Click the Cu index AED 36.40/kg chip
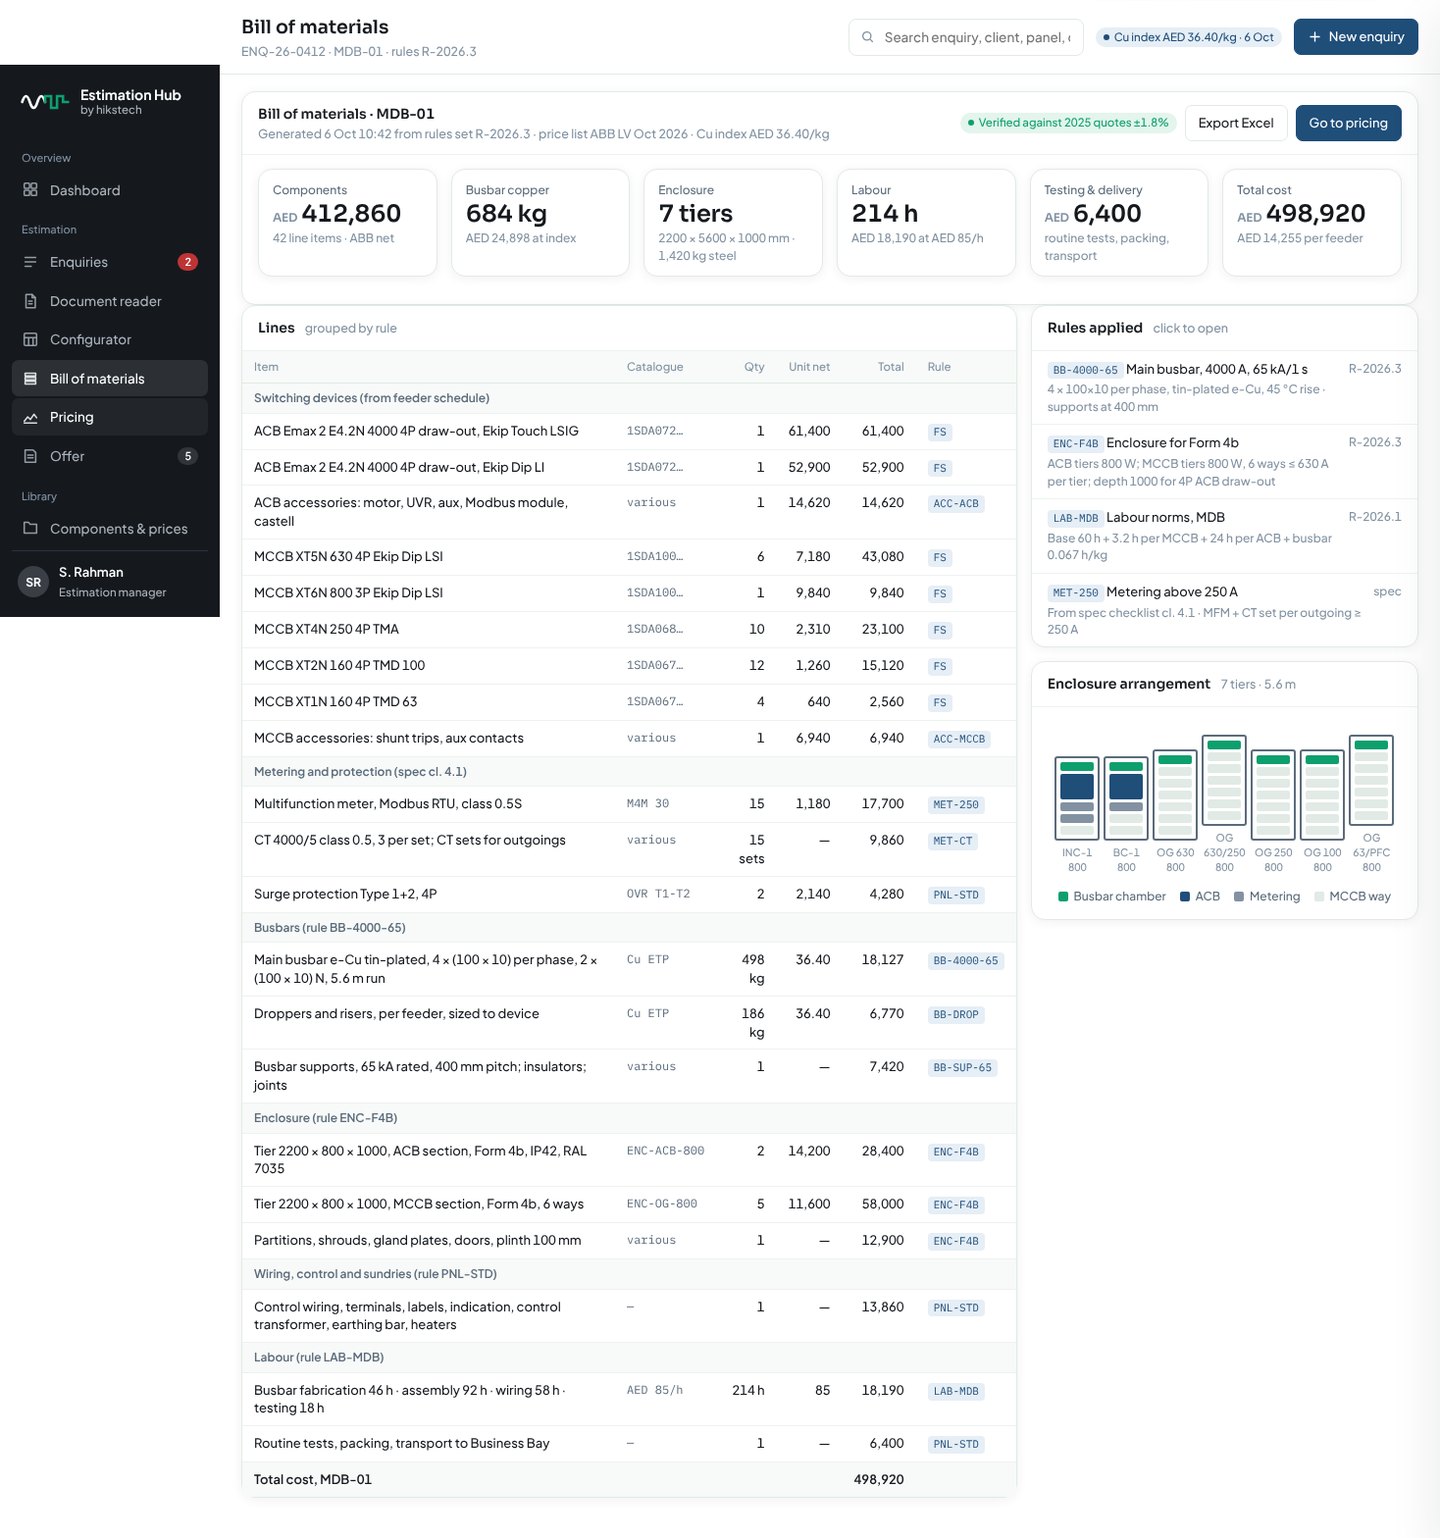Viewport: 1440px width, 1538px height. click(1189, 37)
